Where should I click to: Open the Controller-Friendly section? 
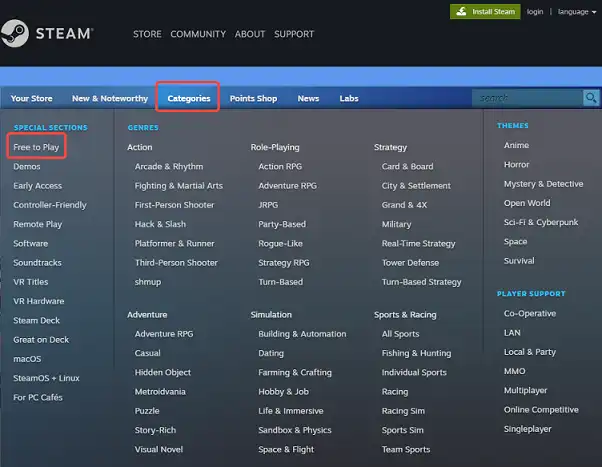50,205
